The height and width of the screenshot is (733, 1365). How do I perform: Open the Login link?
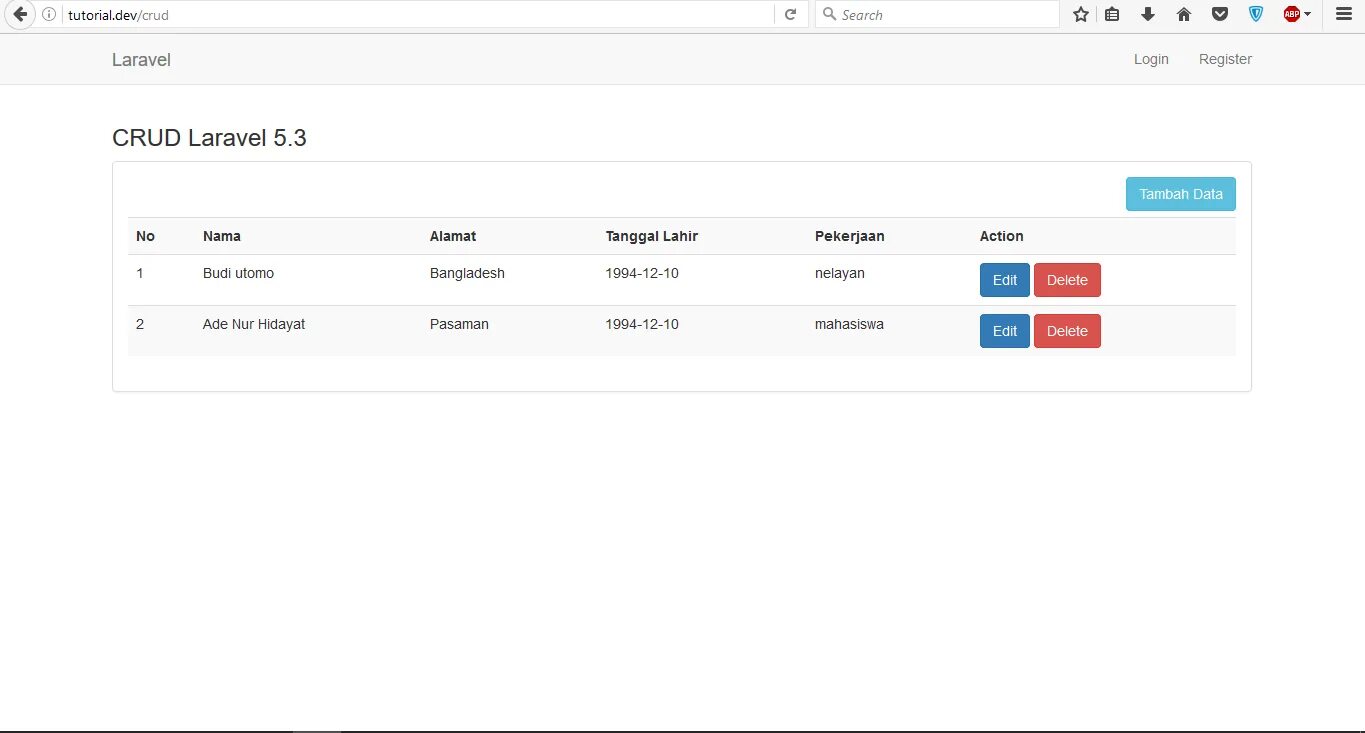pyautogui.click(x=1151, y=59)
